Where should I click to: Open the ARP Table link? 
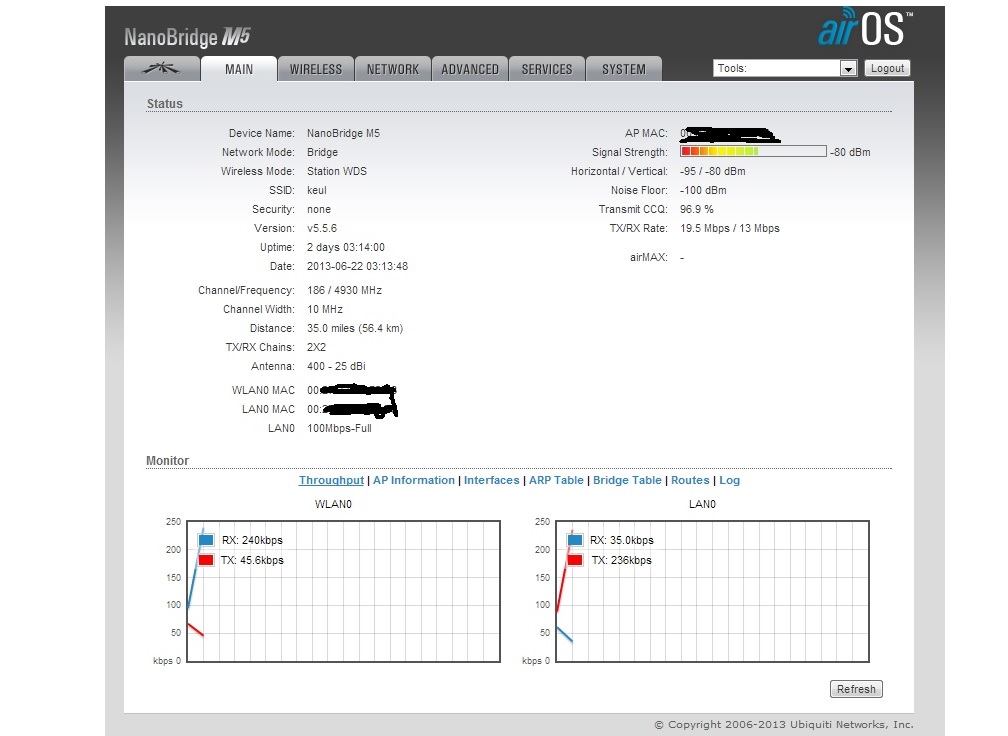tap(556, 480)
